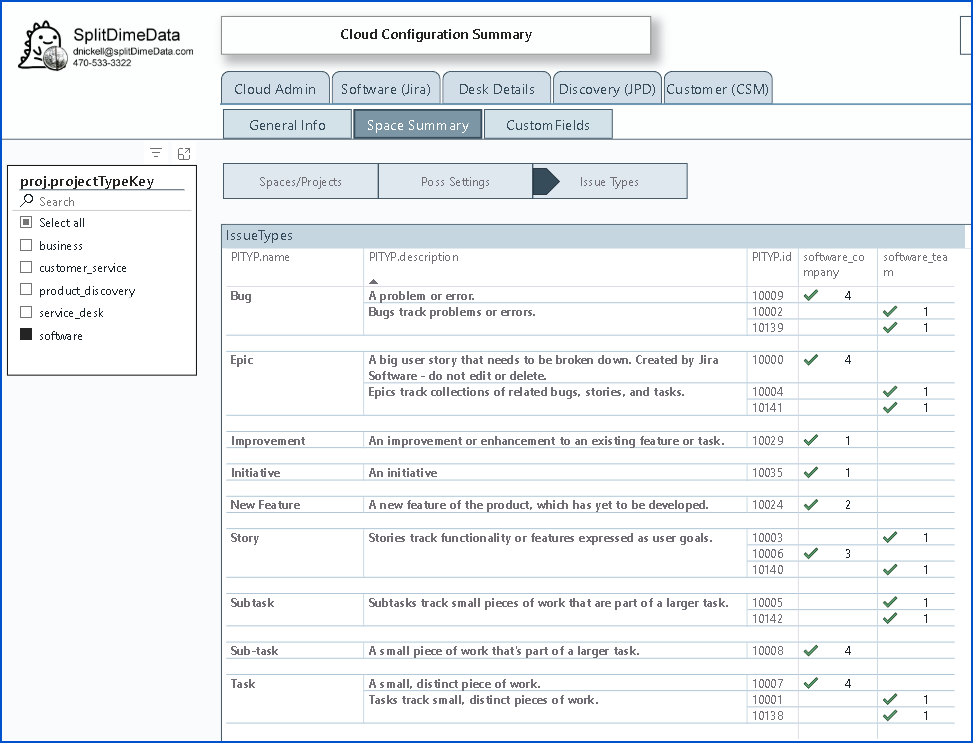Select the Subtask issue type row
This screenshot has height=743, width=973.
(252, 603)
